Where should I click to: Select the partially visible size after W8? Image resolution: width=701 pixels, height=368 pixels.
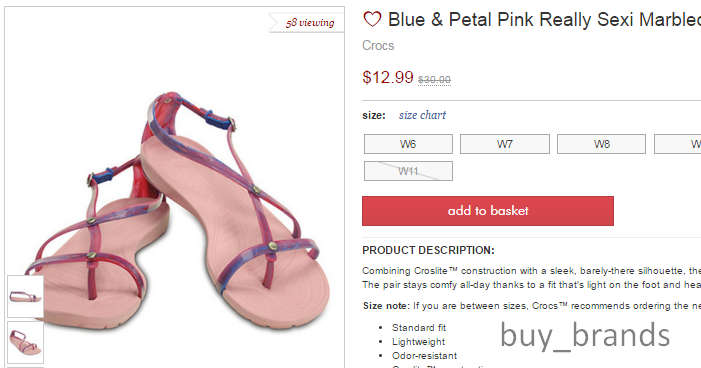678,144
